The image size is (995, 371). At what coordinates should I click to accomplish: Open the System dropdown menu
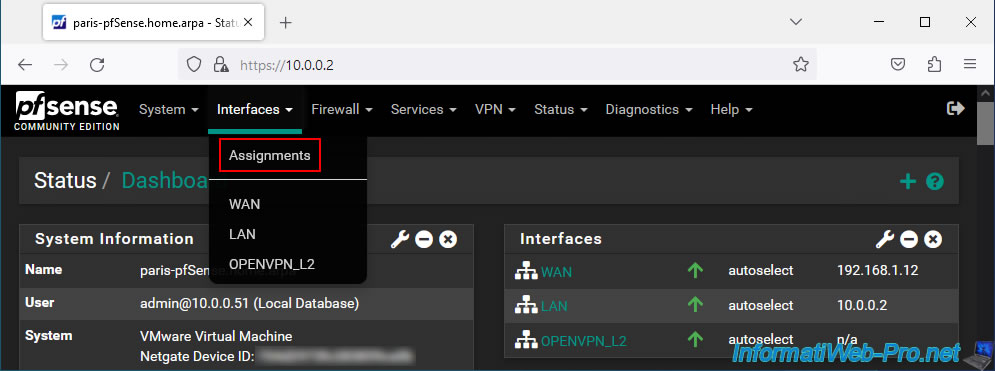169,110
